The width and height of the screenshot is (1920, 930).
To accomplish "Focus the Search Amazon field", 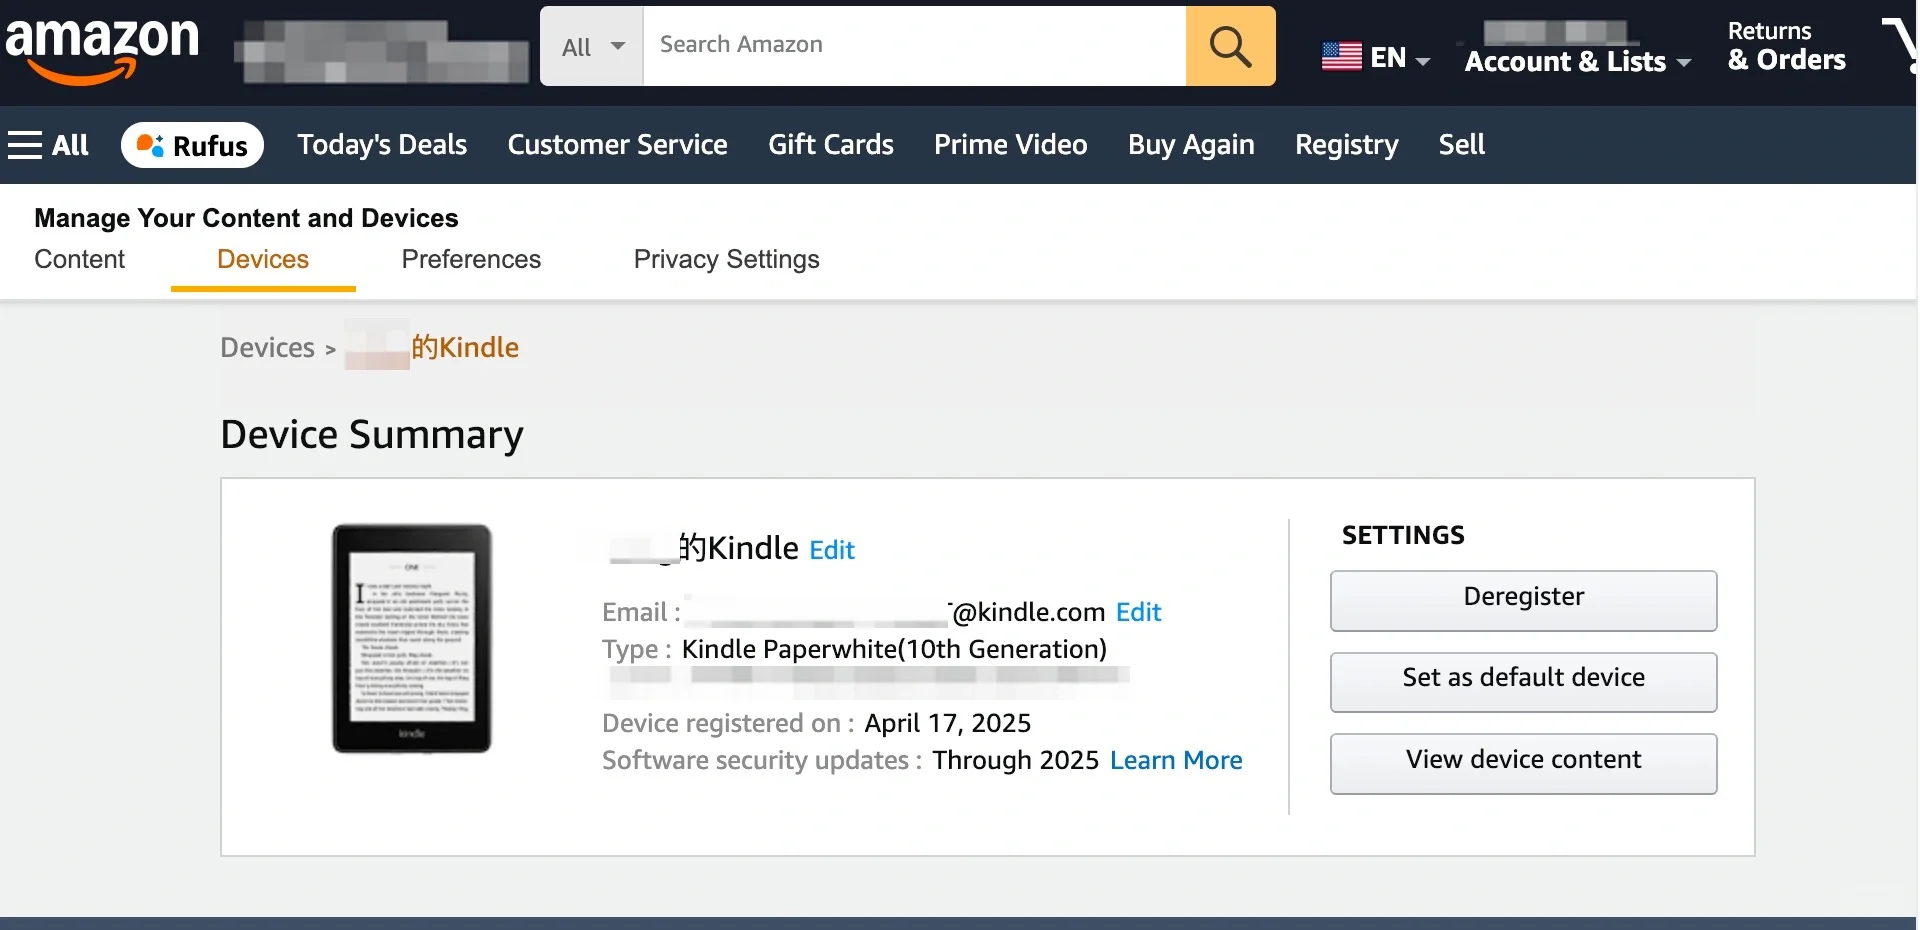I will [x=914, y=46].
